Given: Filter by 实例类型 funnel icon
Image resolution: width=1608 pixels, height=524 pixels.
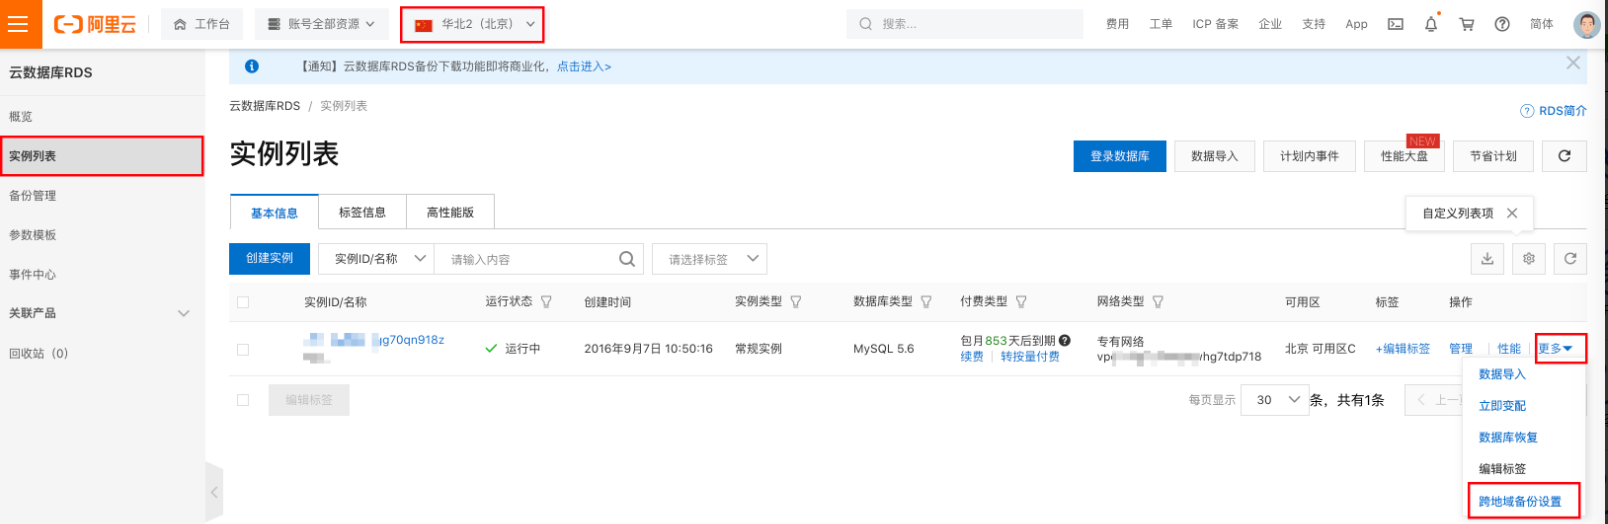Looking at the screenshot, I should (796, 301).
